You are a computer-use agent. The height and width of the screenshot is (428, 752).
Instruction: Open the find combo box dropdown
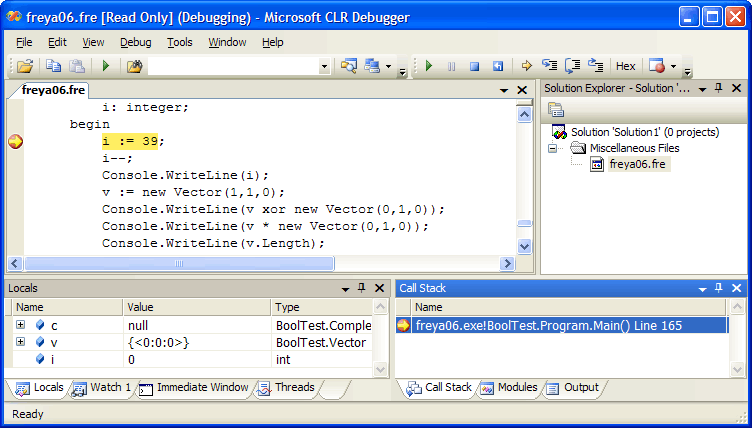[x=324, y=66]
